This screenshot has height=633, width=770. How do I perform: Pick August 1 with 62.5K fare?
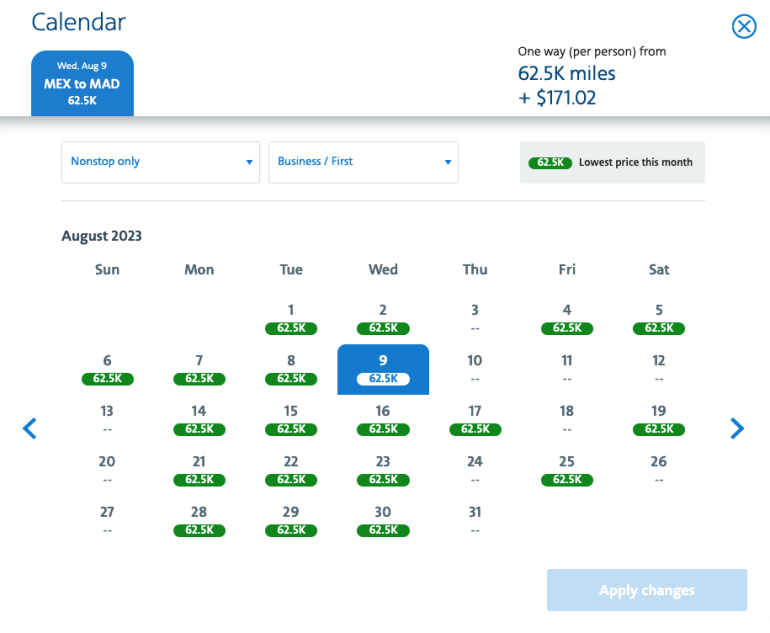click(291, 318)
